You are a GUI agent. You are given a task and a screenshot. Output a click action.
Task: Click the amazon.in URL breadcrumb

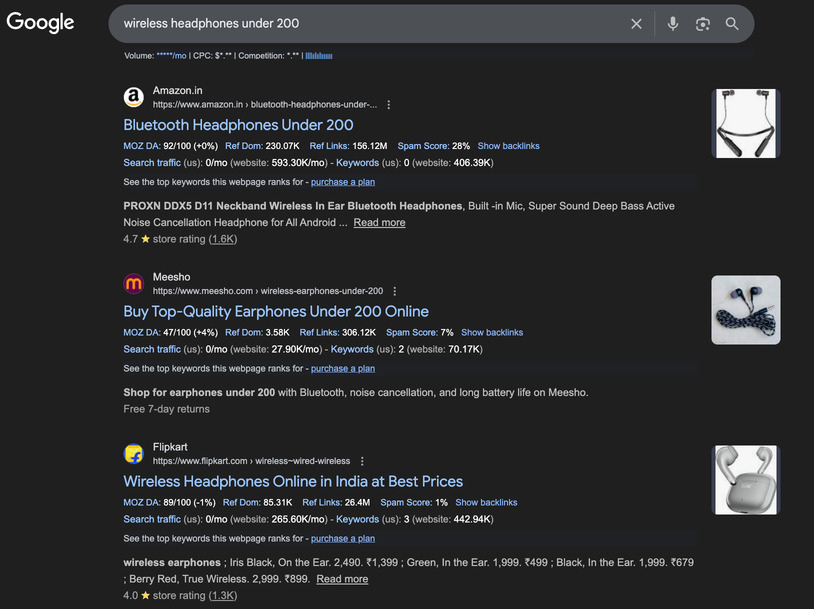(265, 105)
